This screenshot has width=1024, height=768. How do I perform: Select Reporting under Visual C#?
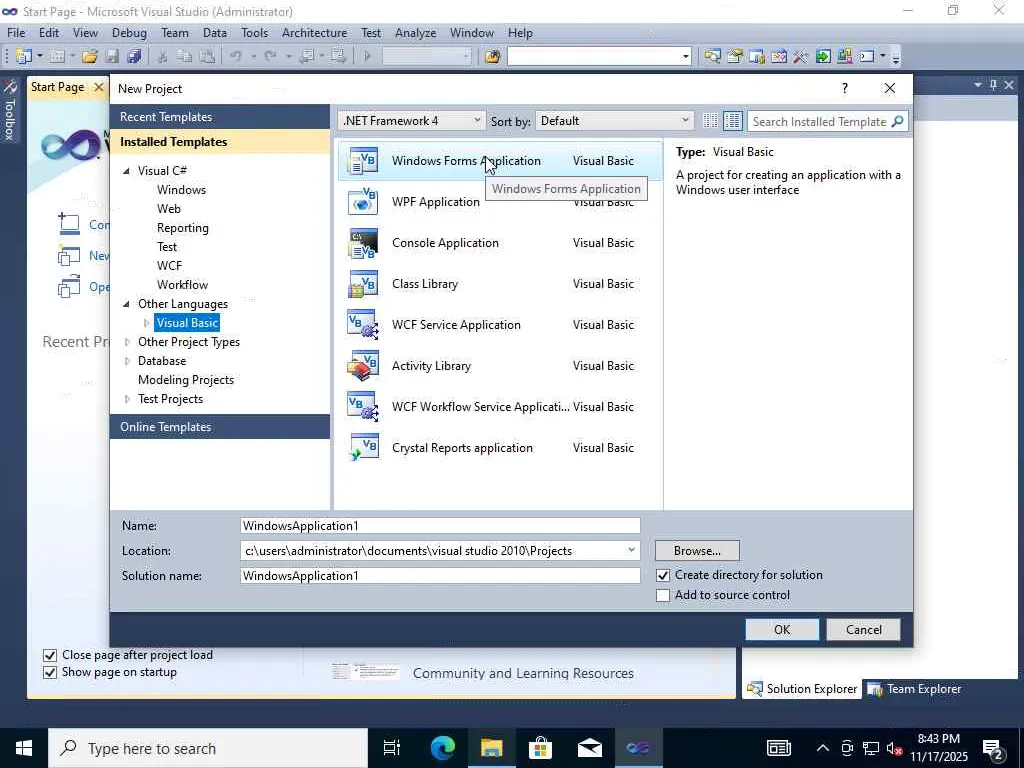(183, 228)
